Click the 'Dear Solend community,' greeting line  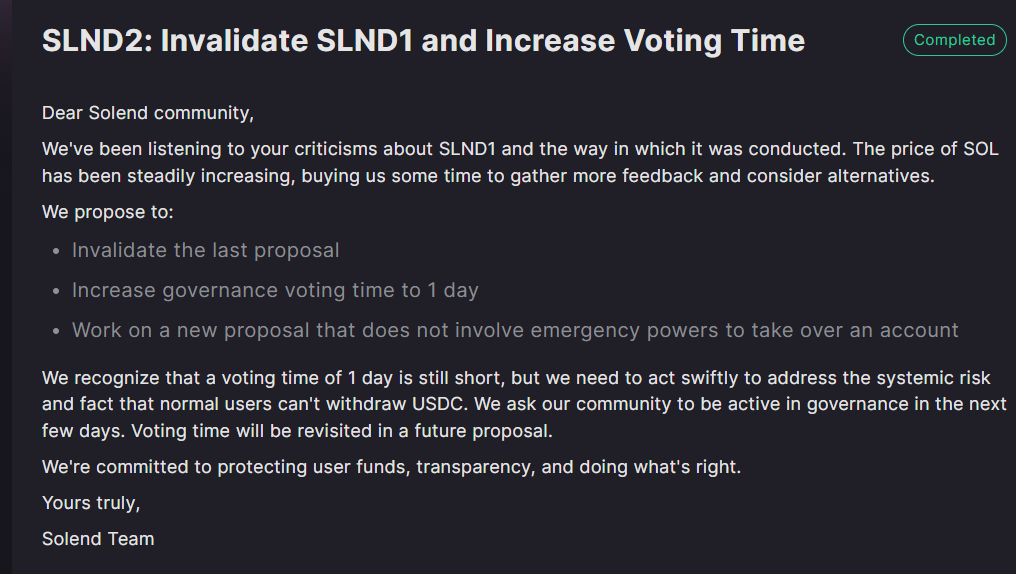148,113
